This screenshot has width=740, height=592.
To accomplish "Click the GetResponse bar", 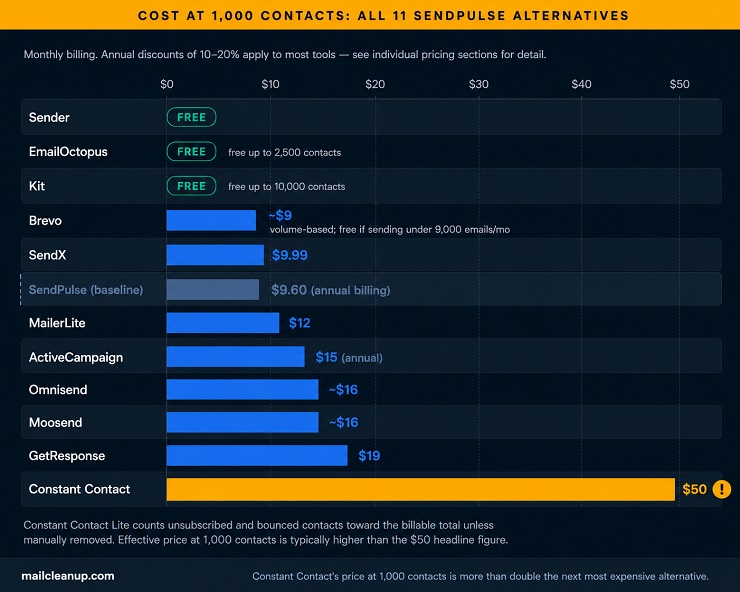I will click(x=257, y=456).
